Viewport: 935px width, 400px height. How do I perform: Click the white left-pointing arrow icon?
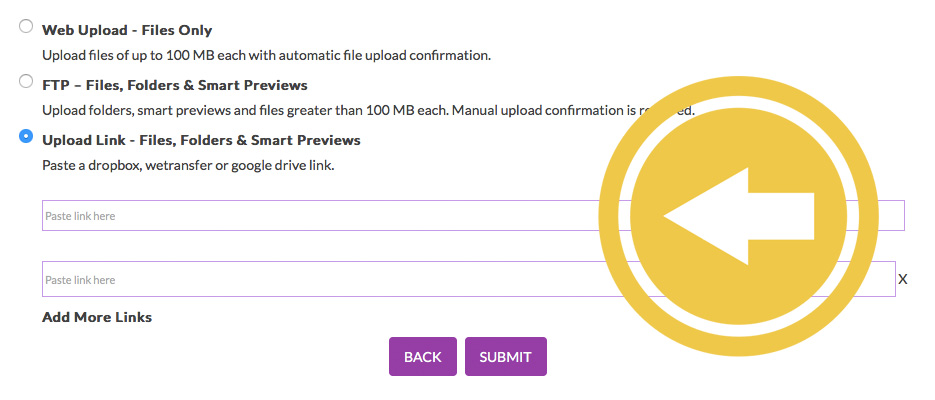(x=738, y=216)
